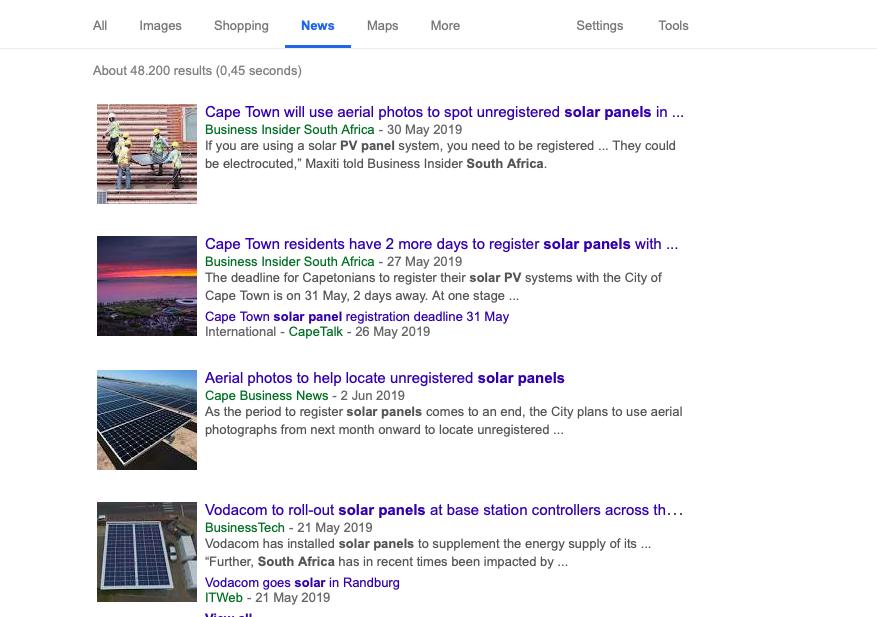Viewport: 877px width, 617px height.
Task: Expand the More search options menu
Action: click(445, 26)
